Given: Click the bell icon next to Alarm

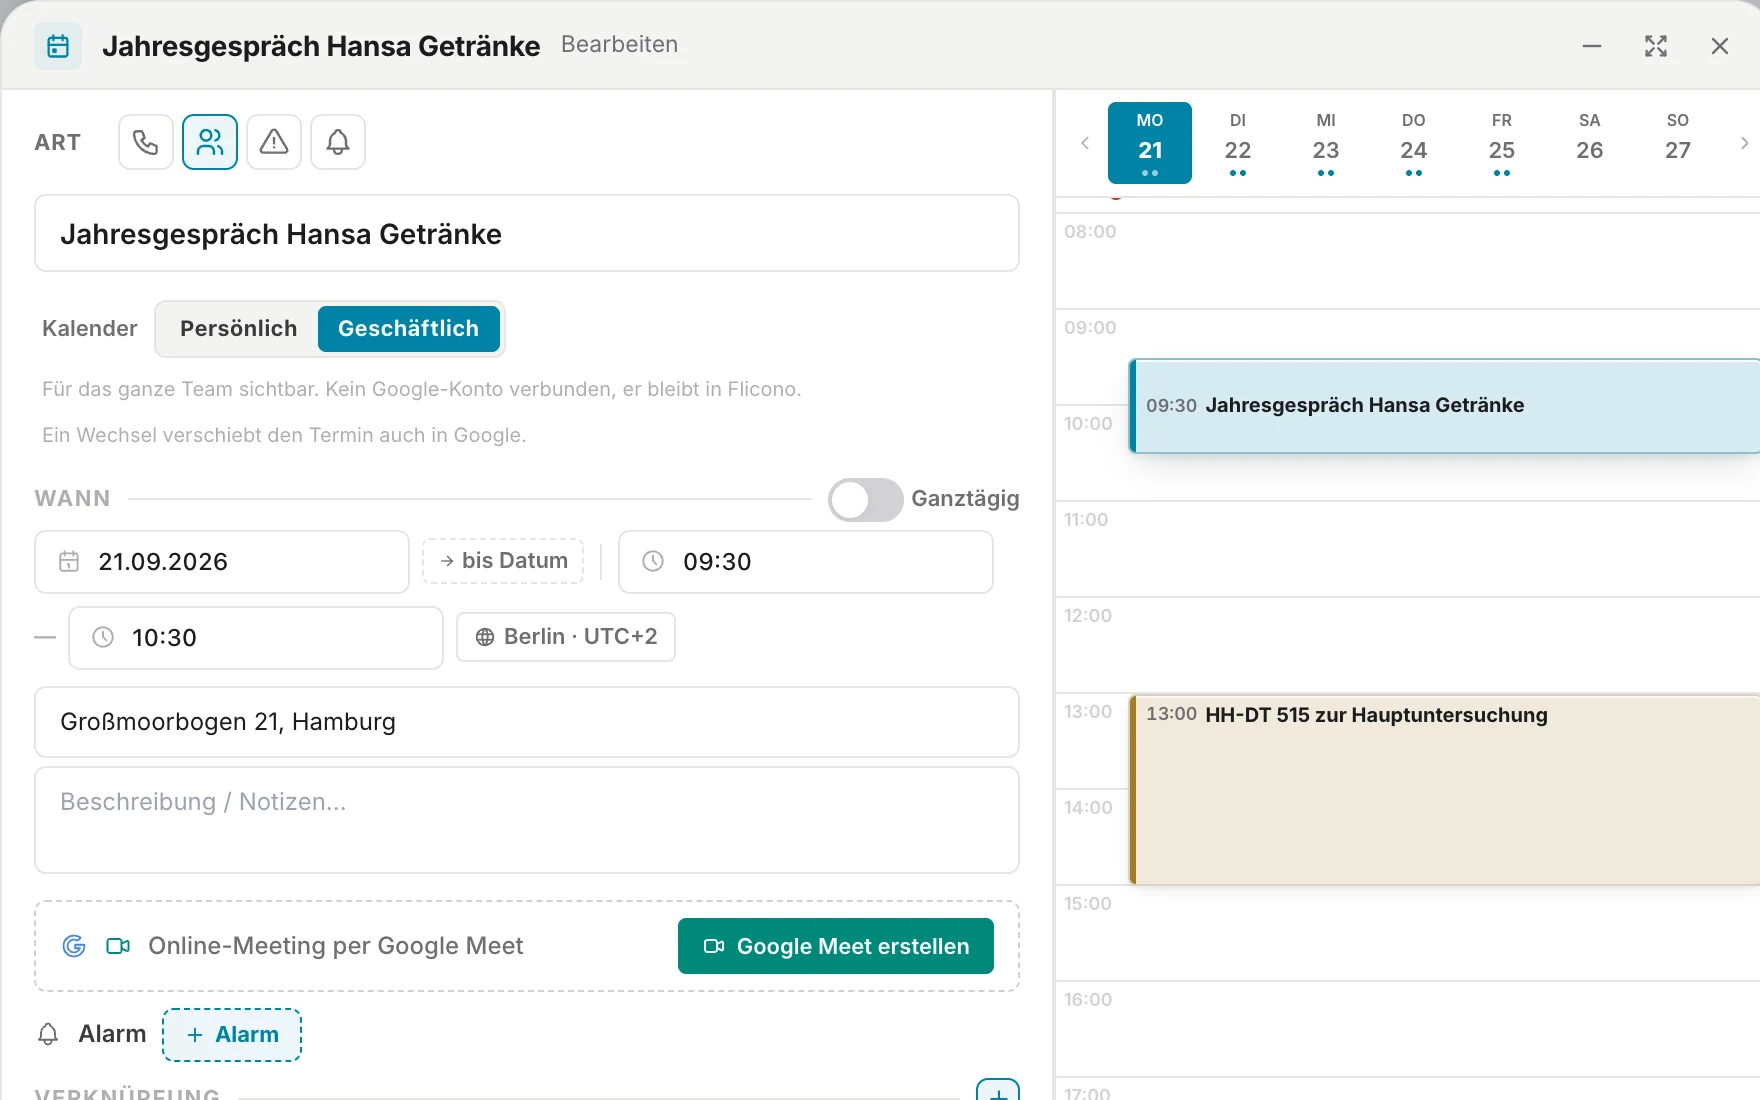Looking at the screenshot, I should pos(48,1034).
